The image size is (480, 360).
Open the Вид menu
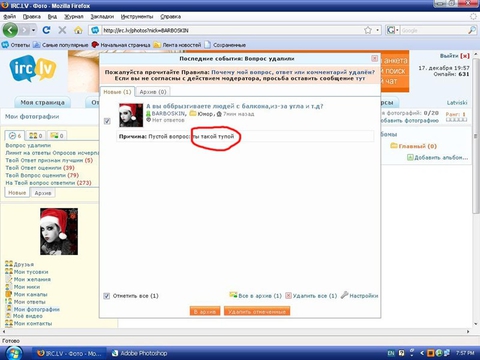(52, 16)
